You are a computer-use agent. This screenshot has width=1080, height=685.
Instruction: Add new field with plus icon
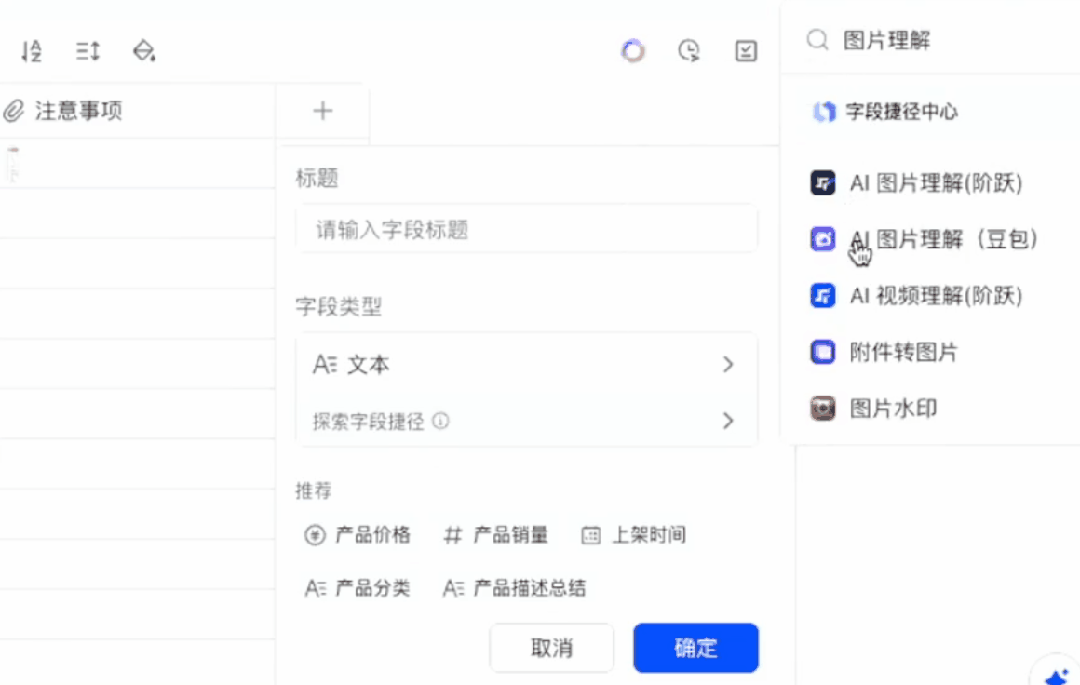point(322,111)
